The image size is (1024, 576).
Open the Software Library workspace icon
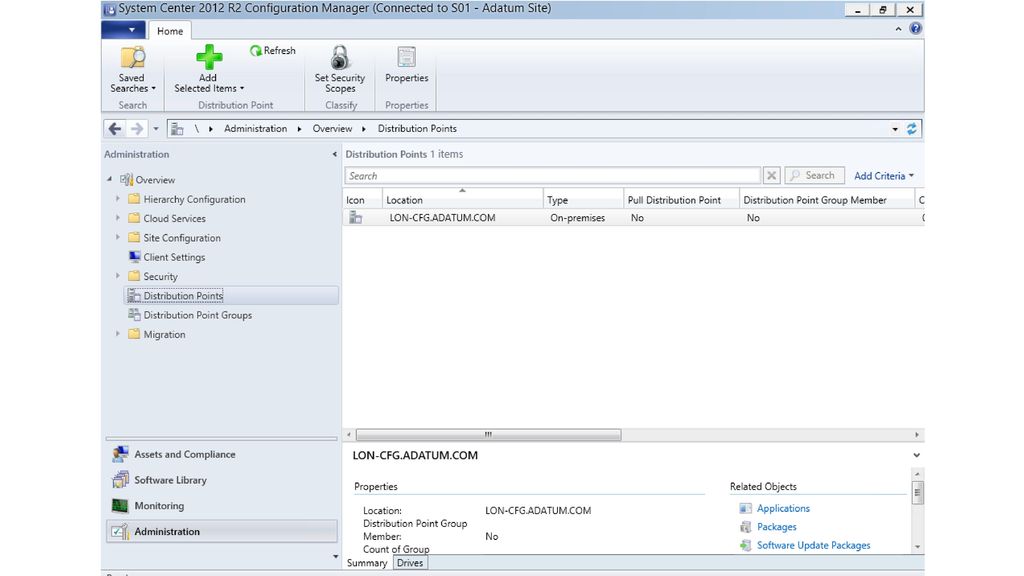coord(120,479)
